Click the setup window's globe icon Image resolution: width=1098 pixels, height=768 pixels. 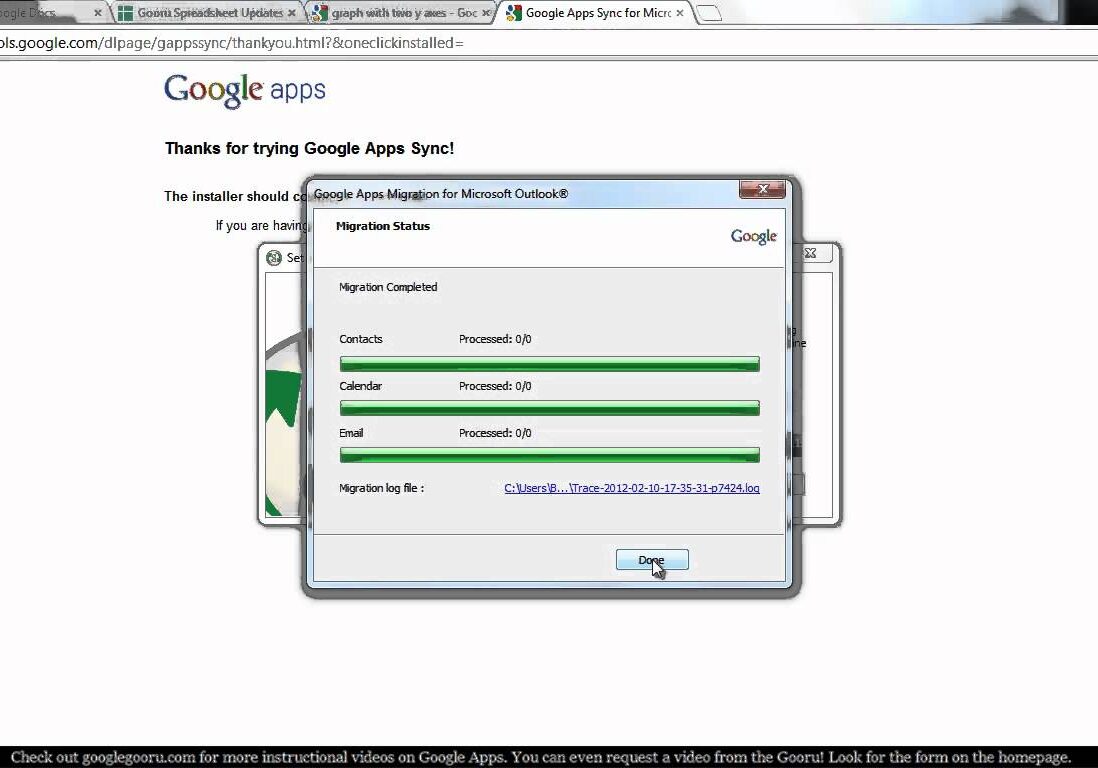tap(274, 258)
